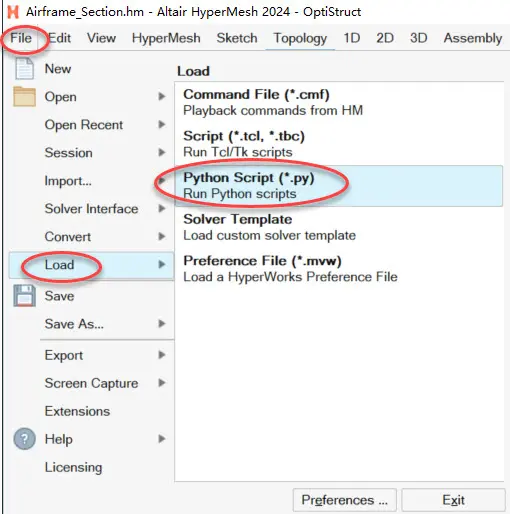
Task: Select Preference File (*.mvw) entry
Action: tap(338, 269)
